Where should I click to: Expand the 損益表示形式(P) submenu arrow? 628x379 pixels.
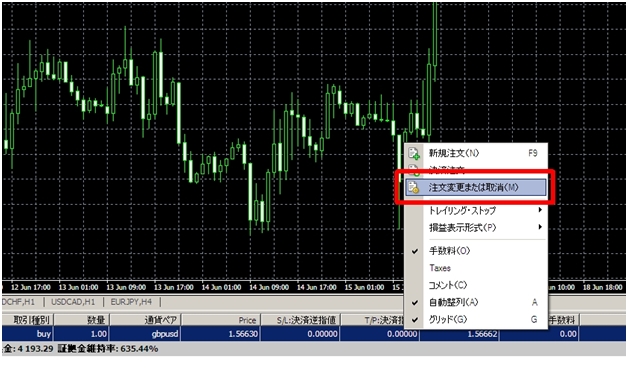click(540, 227)
